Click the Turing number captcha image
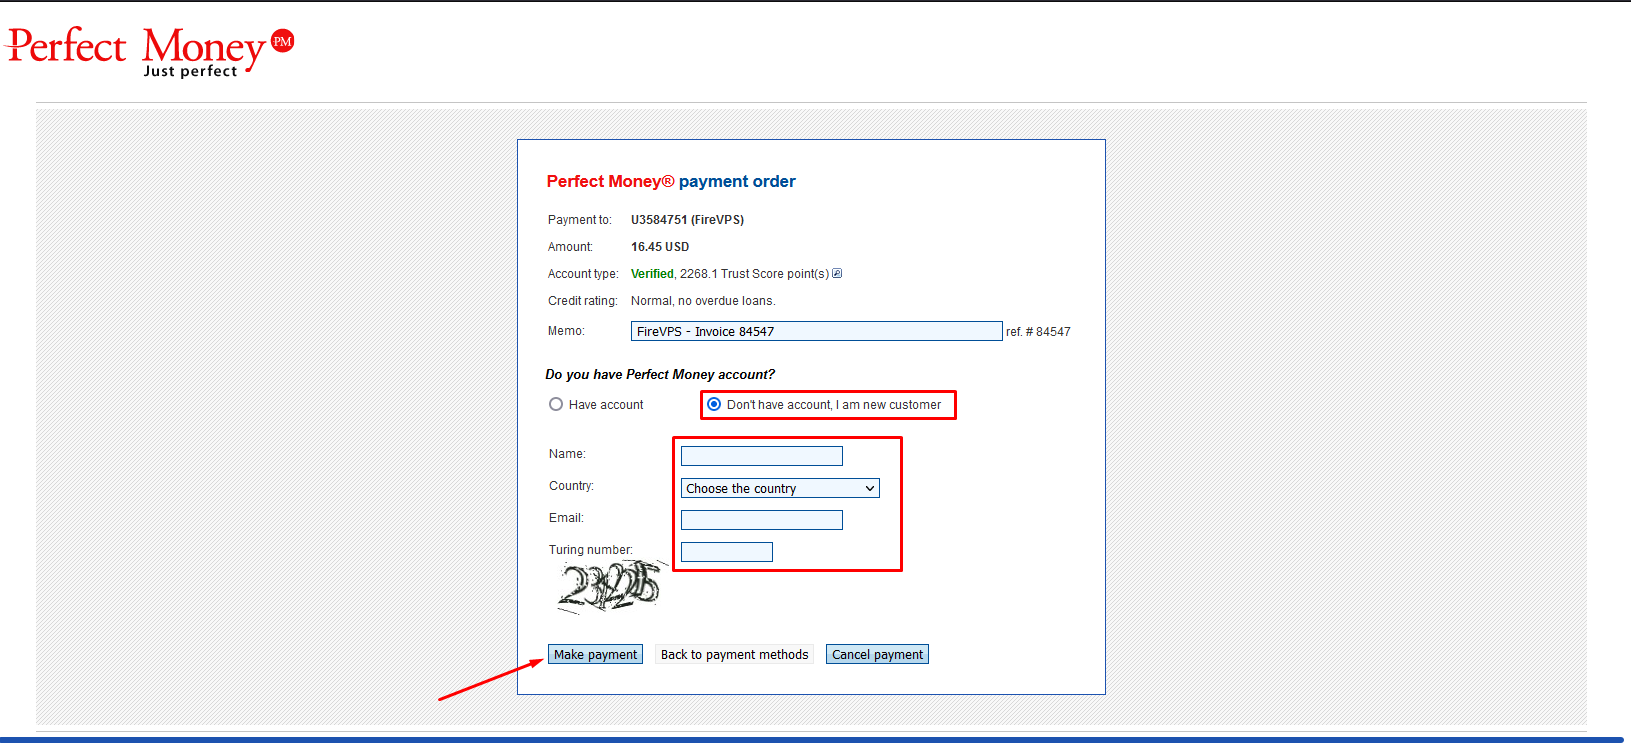Image resolution: width=1631 pixels, height=744 pixels. (610, 586)
